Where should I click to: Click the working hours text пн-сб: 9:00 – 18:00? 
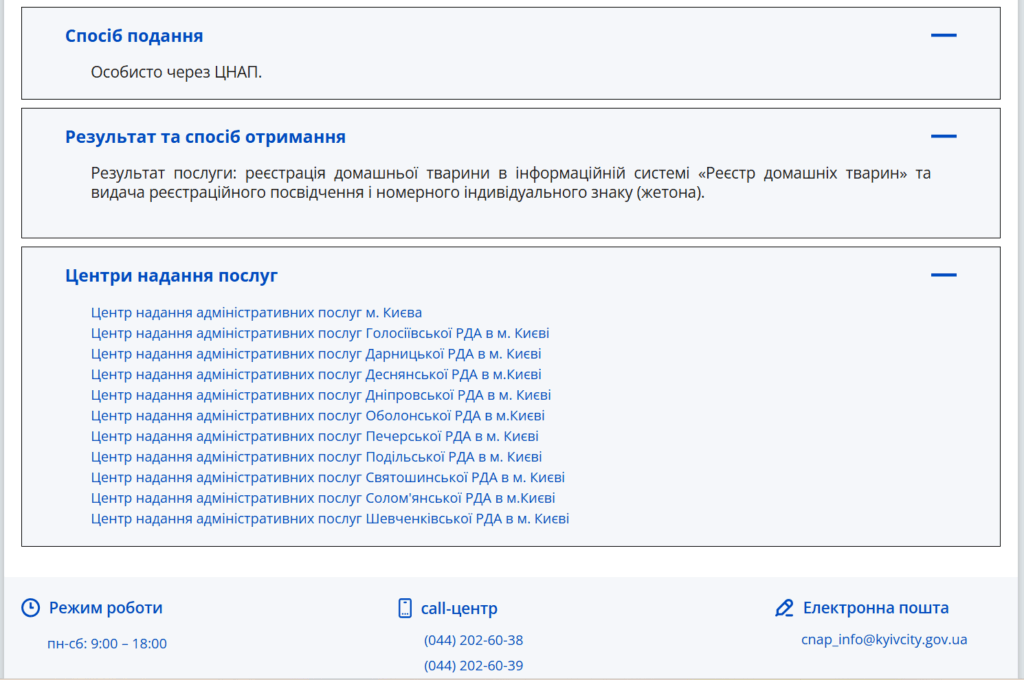[107, 643]
